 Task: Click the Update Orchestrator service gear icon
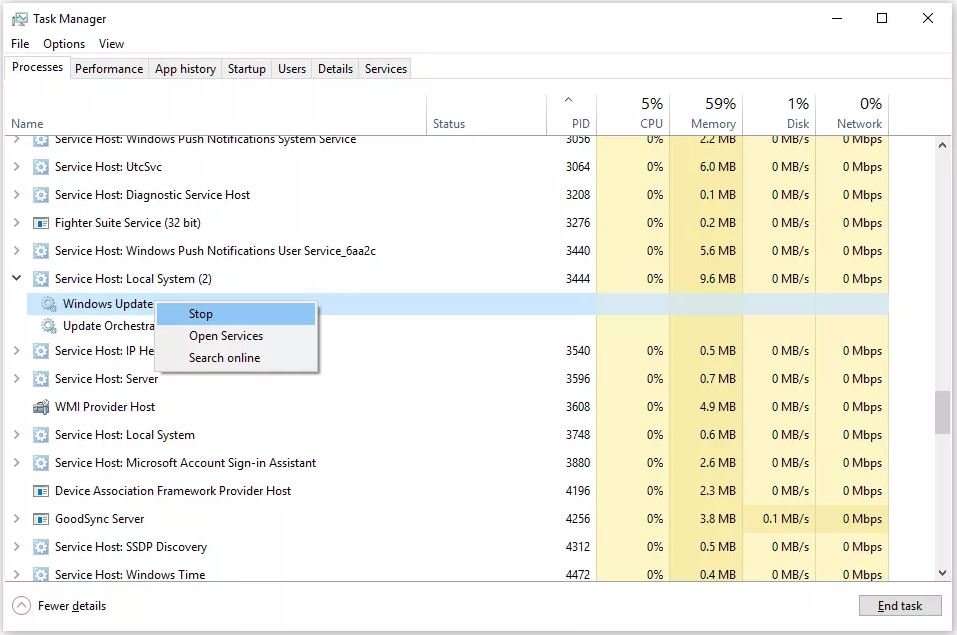(49, 326)
